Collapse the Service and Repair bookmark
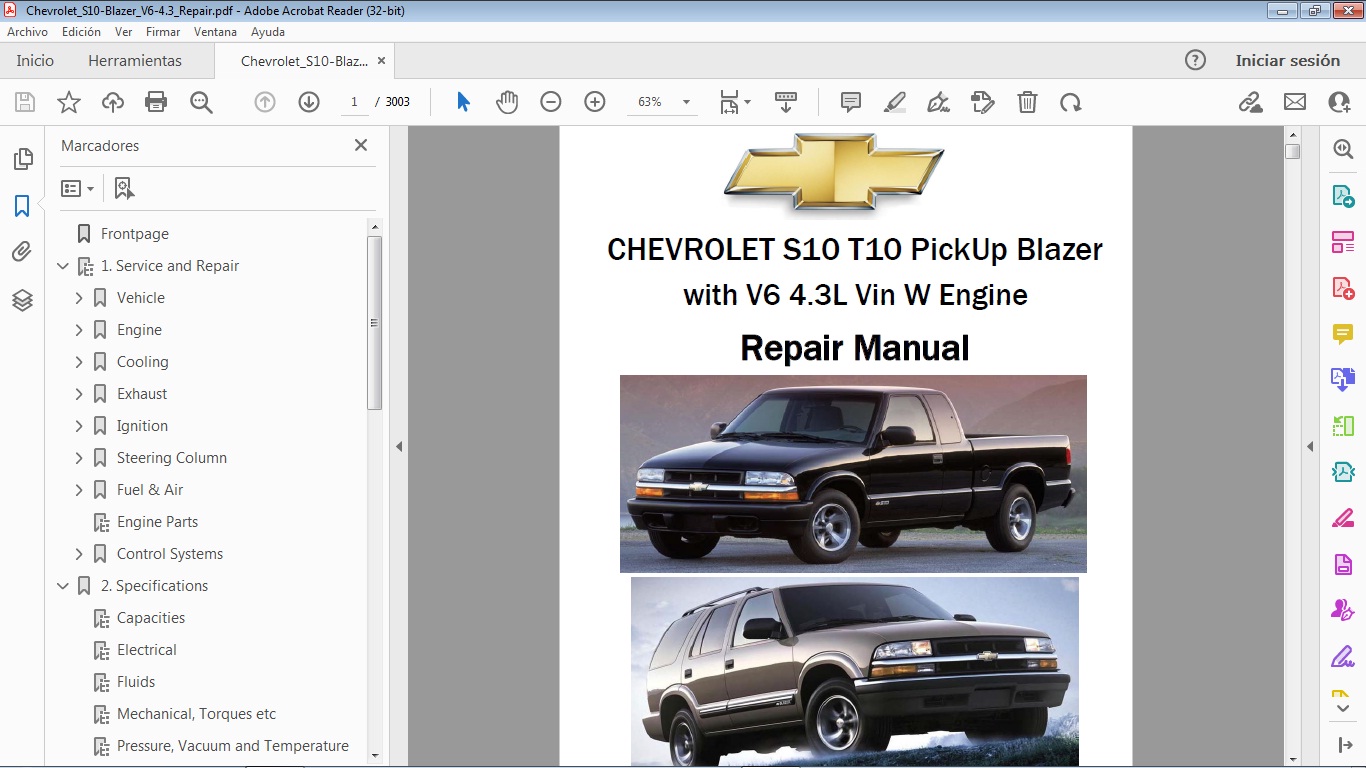Screen dimensions: 1366x768 click(x=63, y=266)
